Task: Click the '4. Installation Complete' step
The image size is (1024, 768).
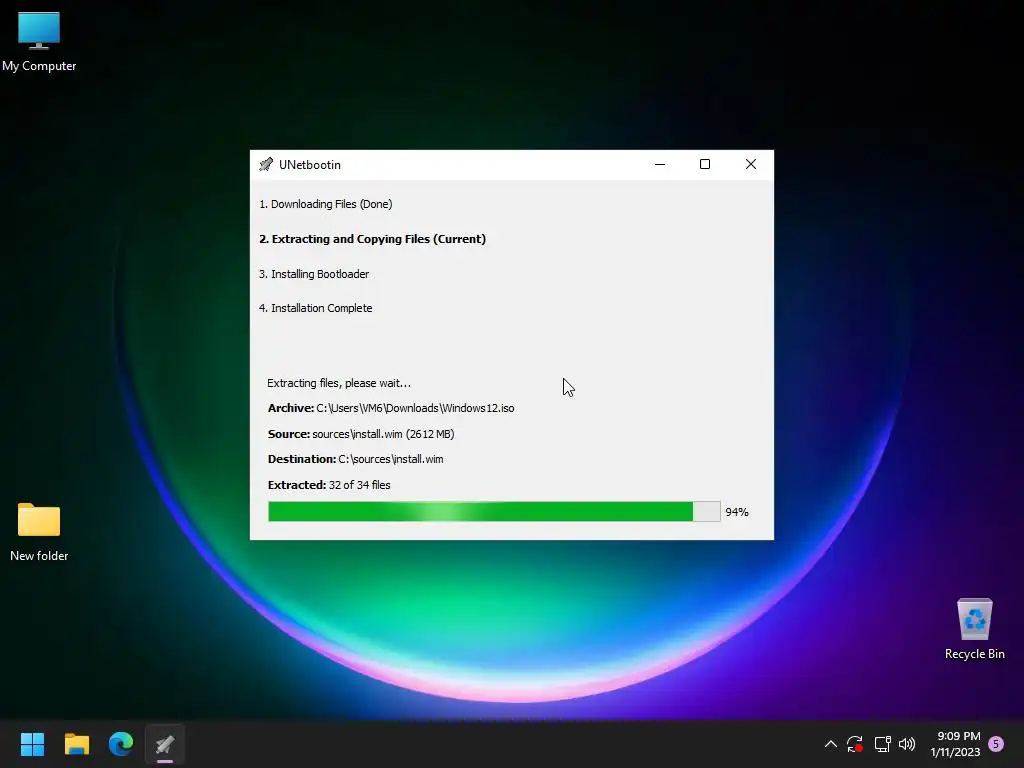Action: 315,308
